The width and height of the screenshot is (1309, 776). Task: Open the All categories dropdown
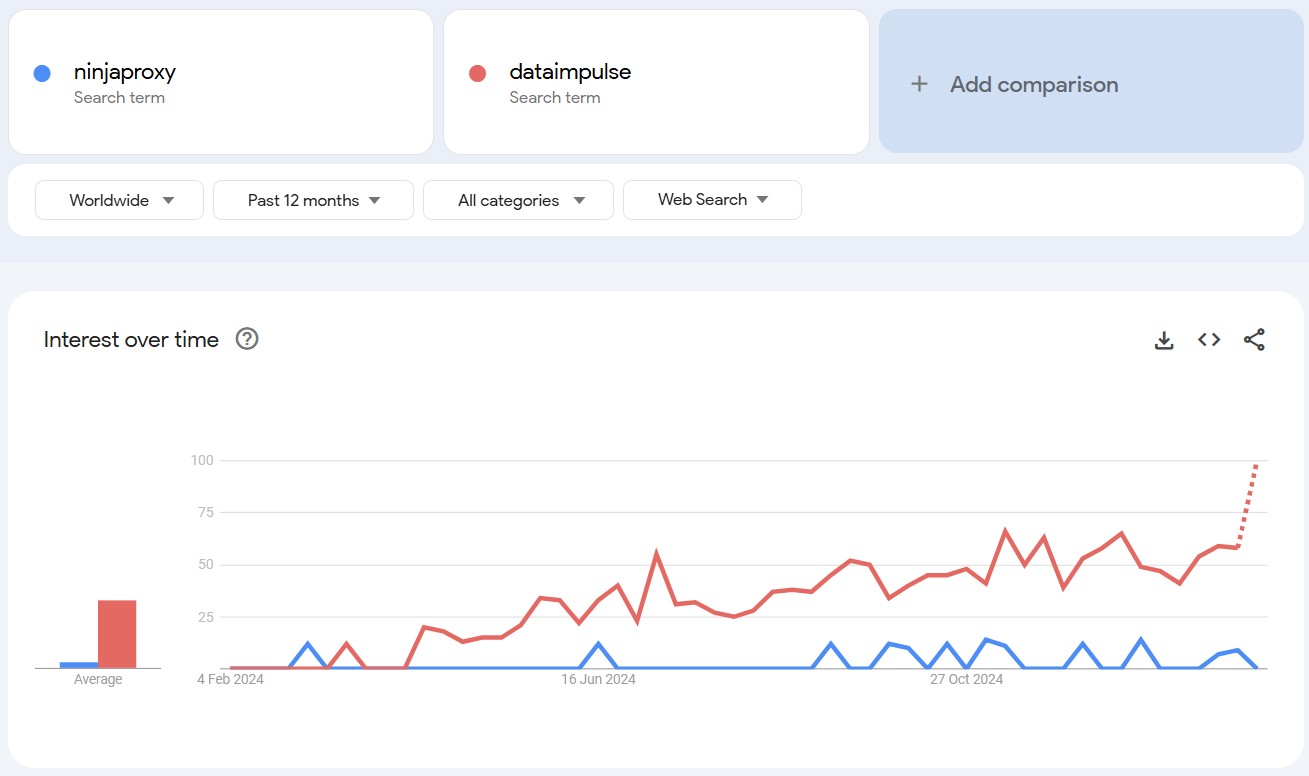point(518,200)
